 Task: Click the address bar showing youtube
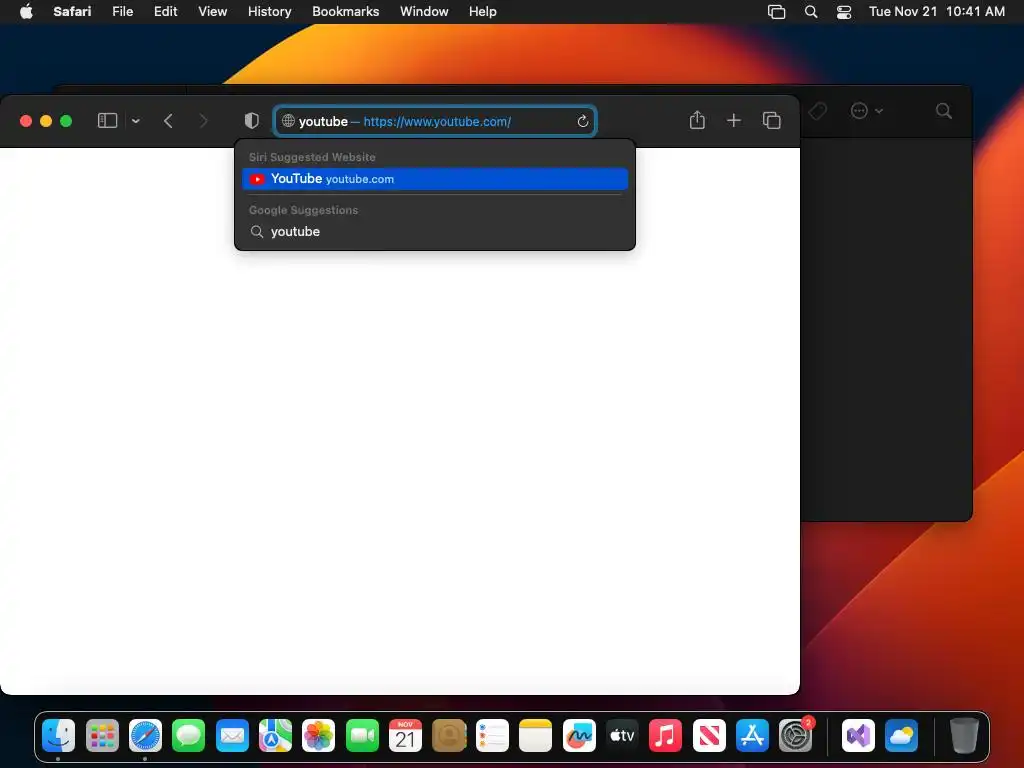click(x=434, y=121)
